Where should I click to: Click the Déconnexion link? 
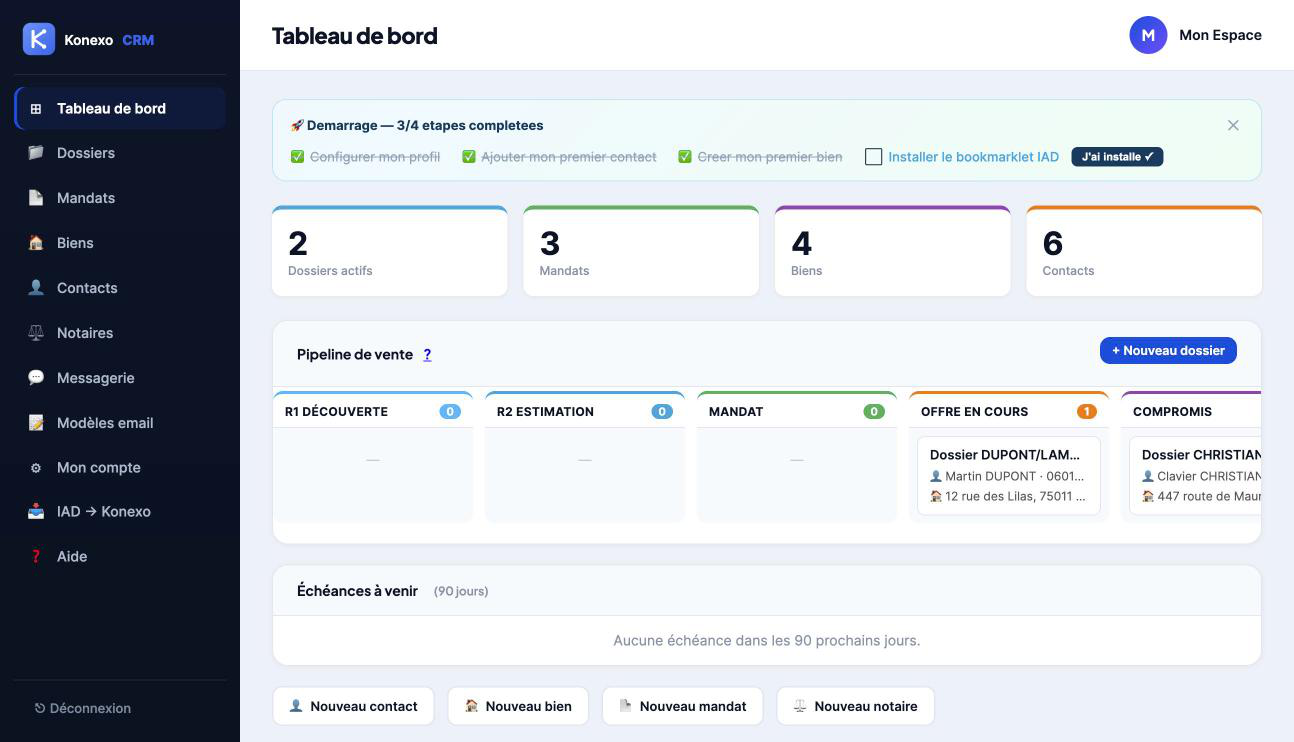point(82,708)
